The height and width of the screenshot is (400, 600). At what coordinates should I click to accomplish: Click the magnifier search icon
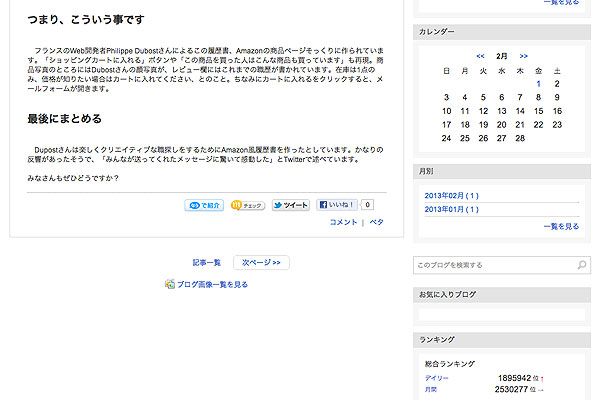tap(582, 265)
